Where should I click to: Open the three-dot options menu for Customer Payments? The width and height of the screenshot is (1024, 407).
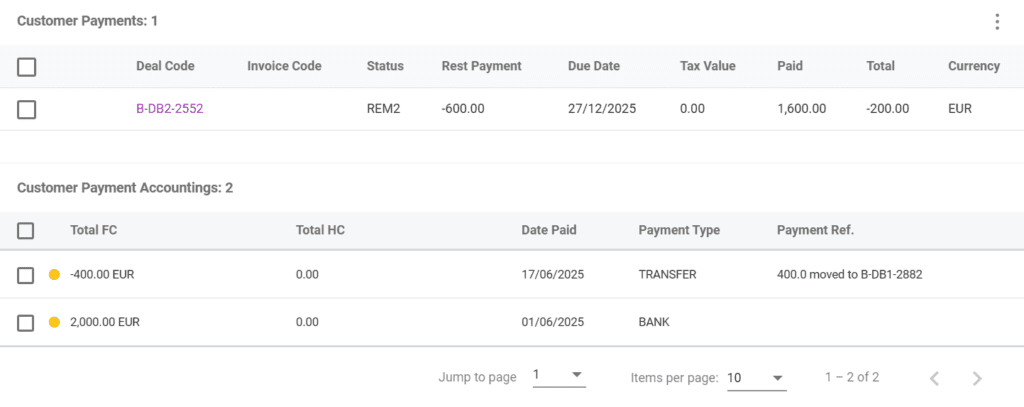click(996, 22)
